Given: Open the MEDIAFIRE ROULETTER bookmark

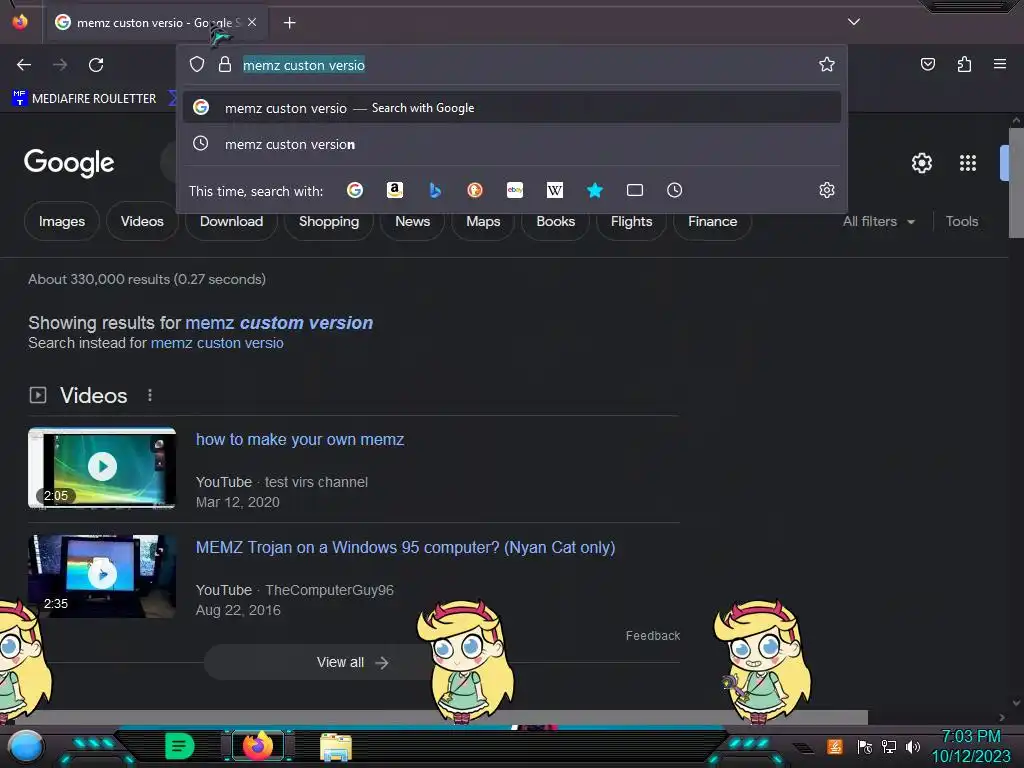Looking at the screenshot, I should click(x=84, y=99).
